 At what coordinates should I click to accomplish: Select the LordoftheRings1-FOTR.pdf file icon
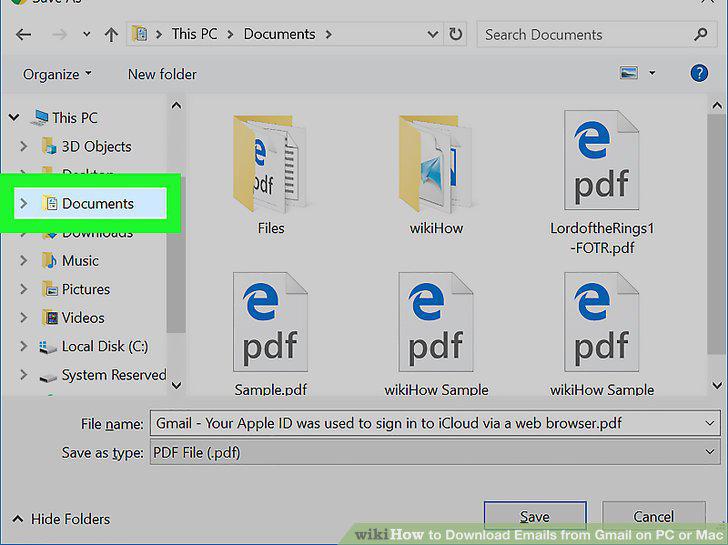[602, 160]
